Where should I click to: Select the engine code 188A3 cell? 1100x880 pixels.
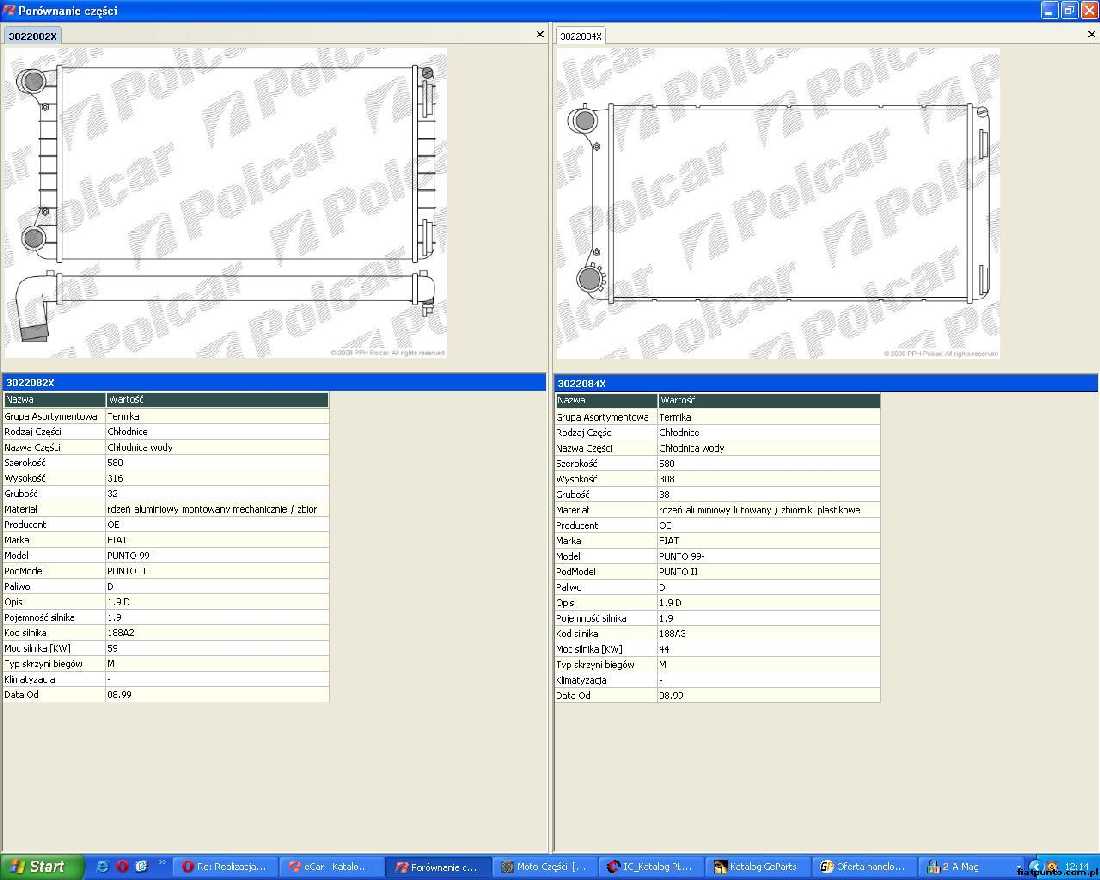(769, 633)
